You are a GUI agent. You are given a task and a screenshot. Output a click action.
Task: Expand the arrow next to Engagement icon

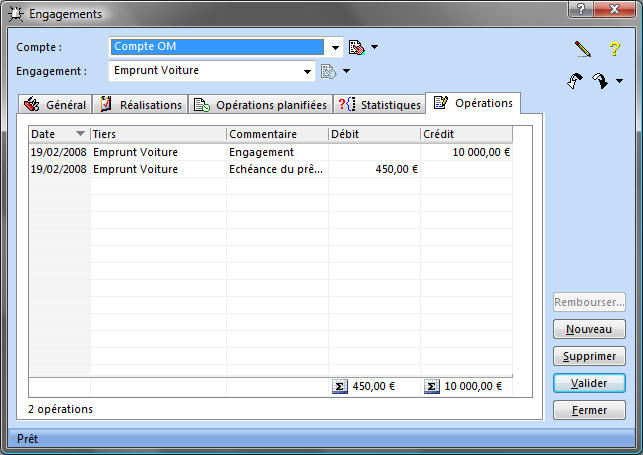[346, 71]
